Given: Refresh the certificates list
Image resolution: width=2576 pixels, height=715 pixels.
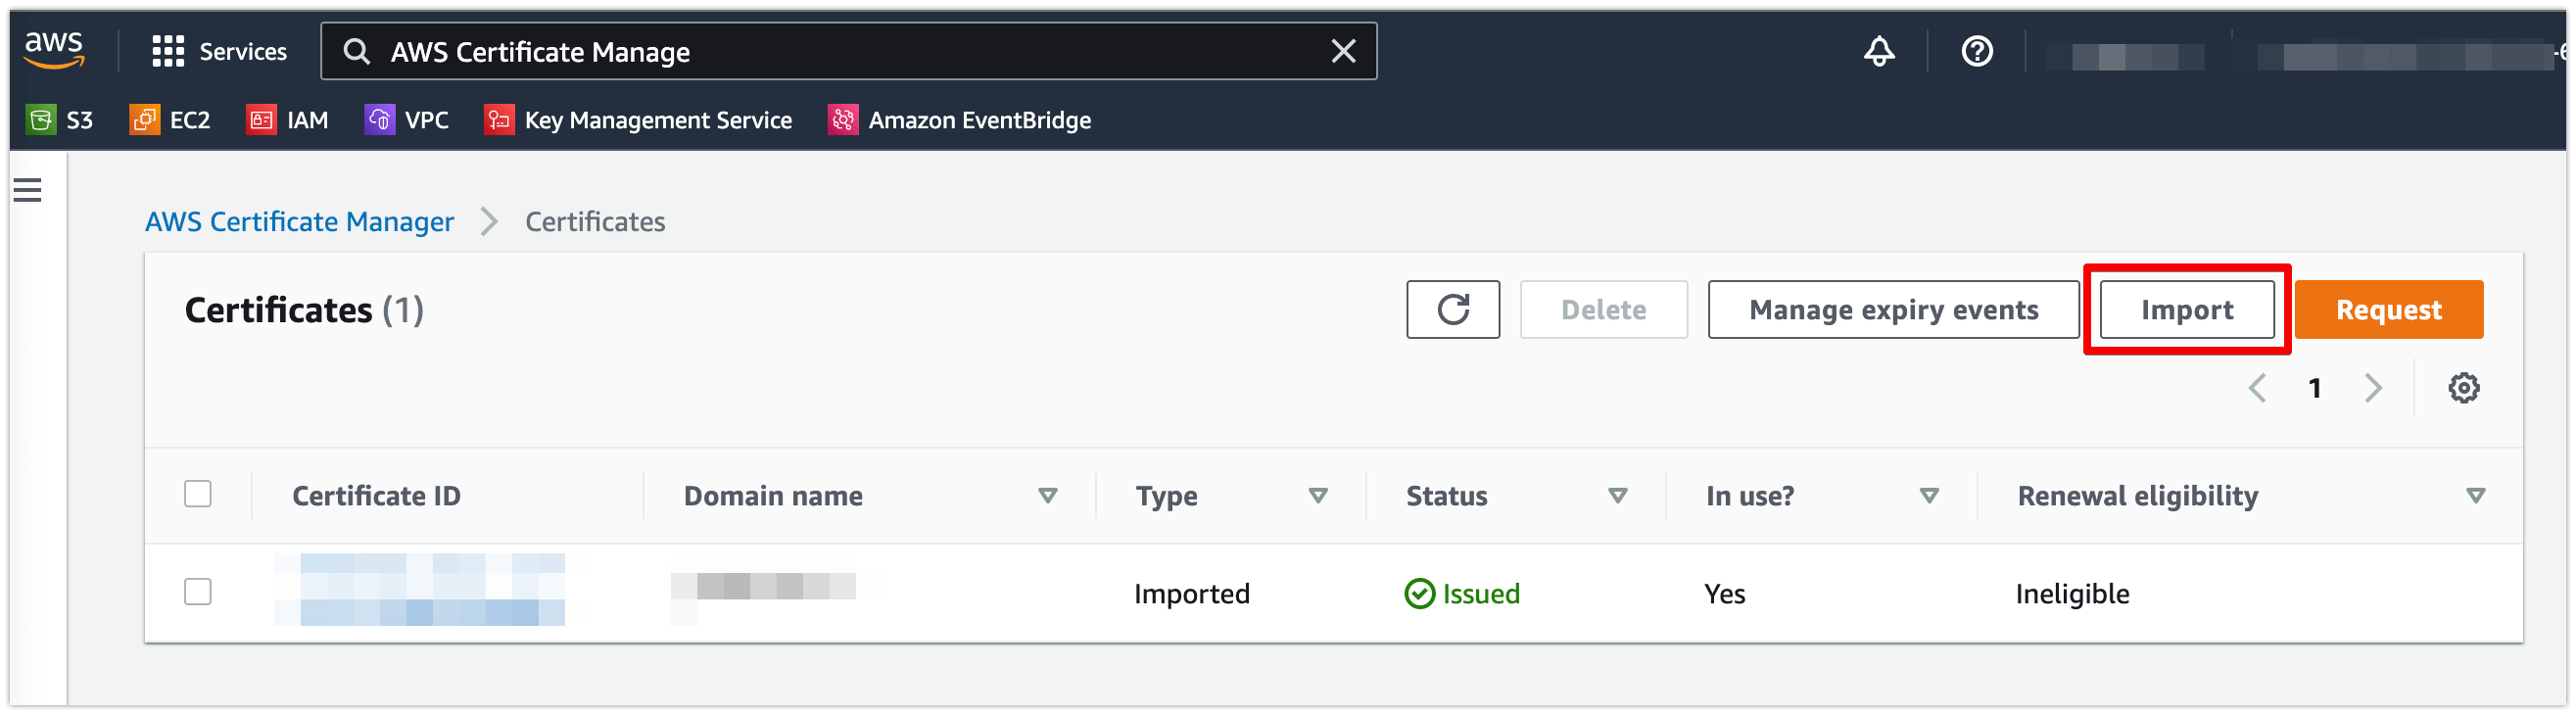Looking at the screenshot, I should point(1453,310).
